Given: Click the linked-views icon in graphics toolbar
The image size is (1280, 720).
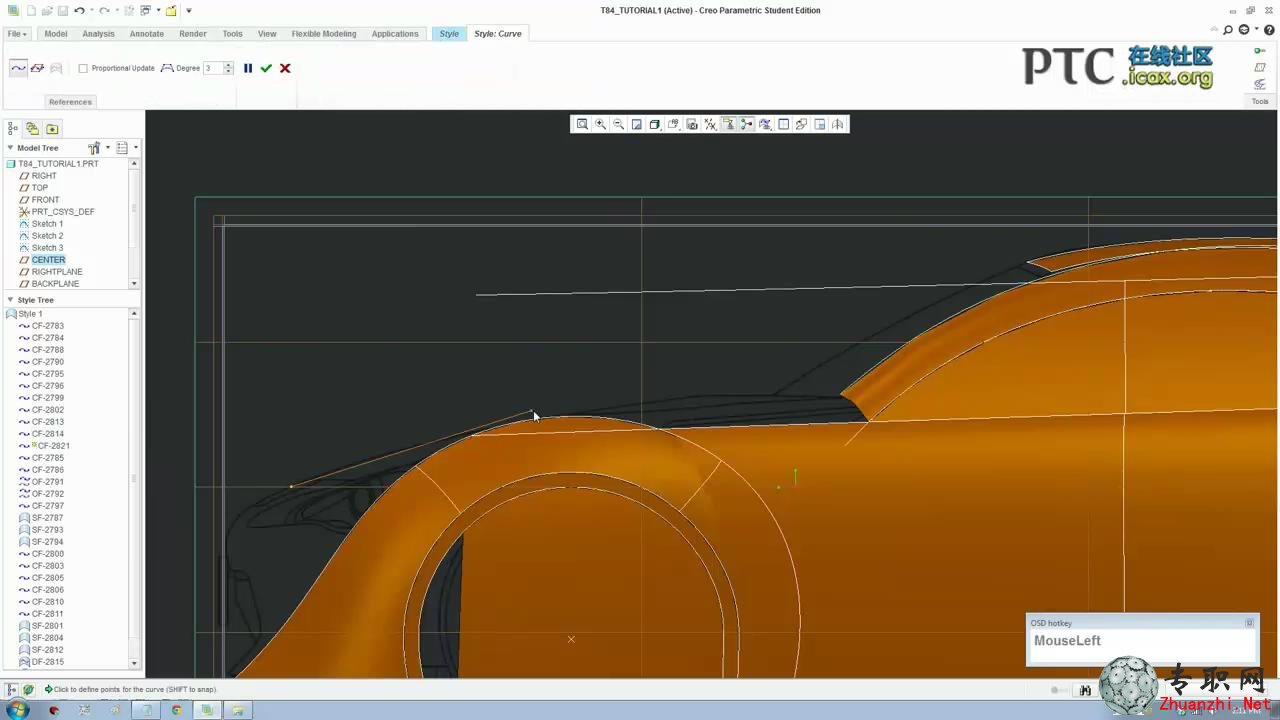Looking at the screenshot, I should pos(801,124).
